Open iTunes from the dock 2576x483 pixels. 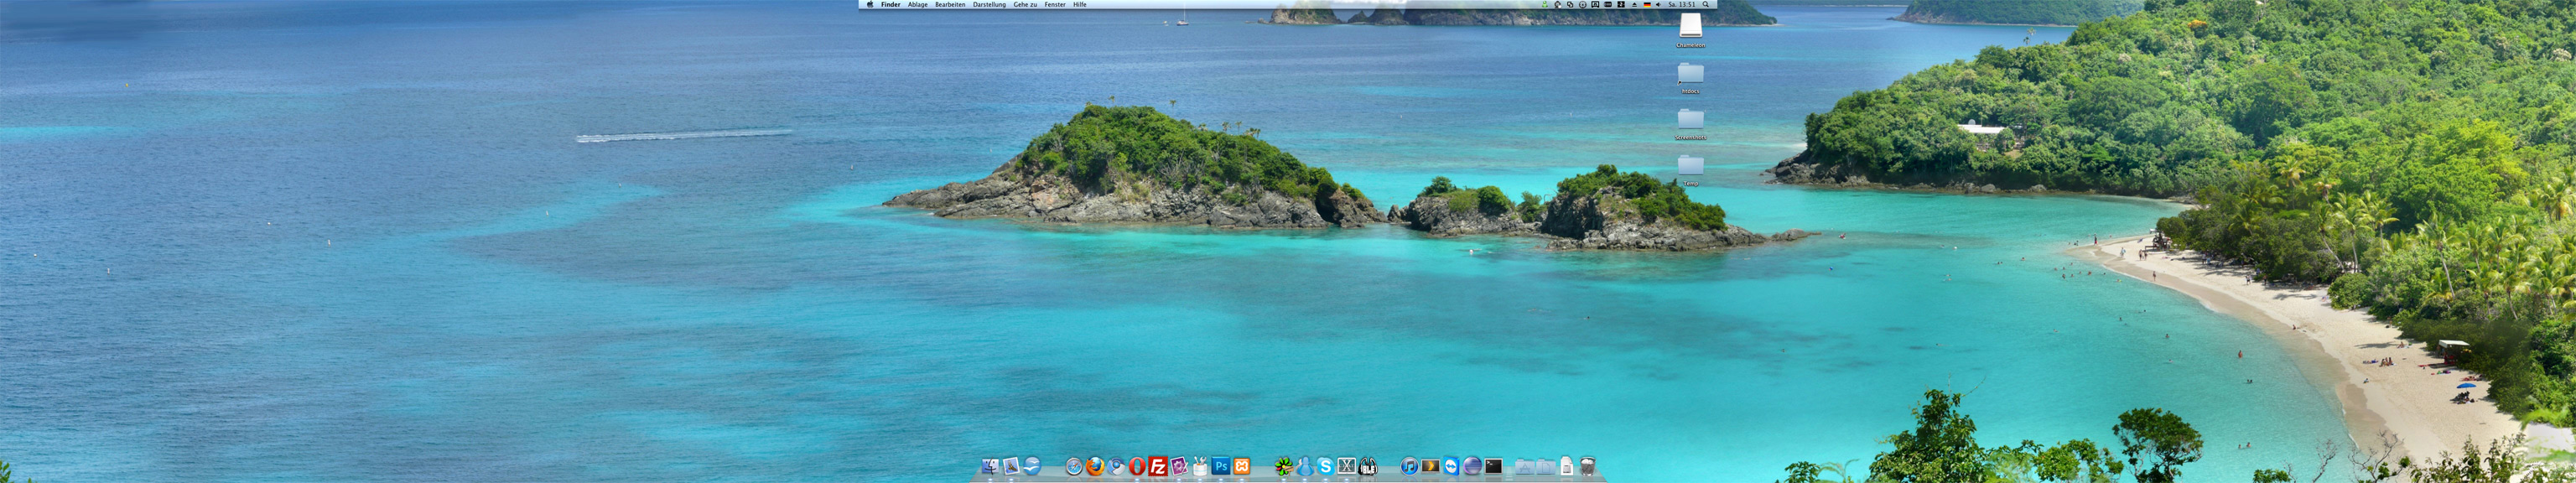pos(1408,466)
